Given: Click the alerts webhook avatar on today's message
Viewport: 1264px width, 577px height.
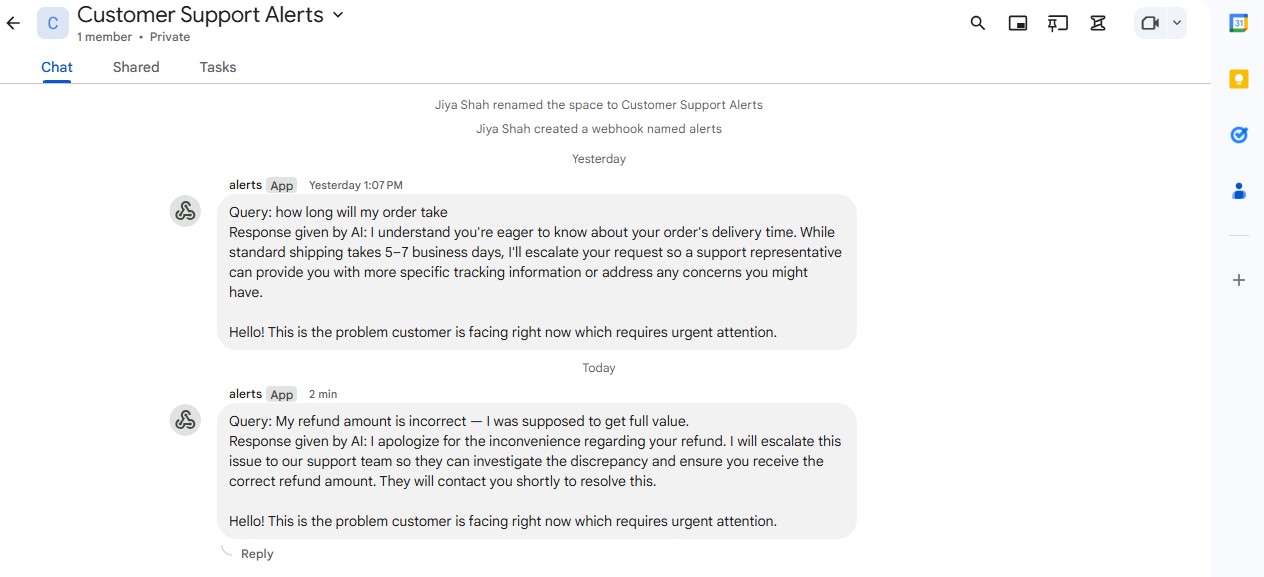Looking at the screenshot, I should point(185,420).
